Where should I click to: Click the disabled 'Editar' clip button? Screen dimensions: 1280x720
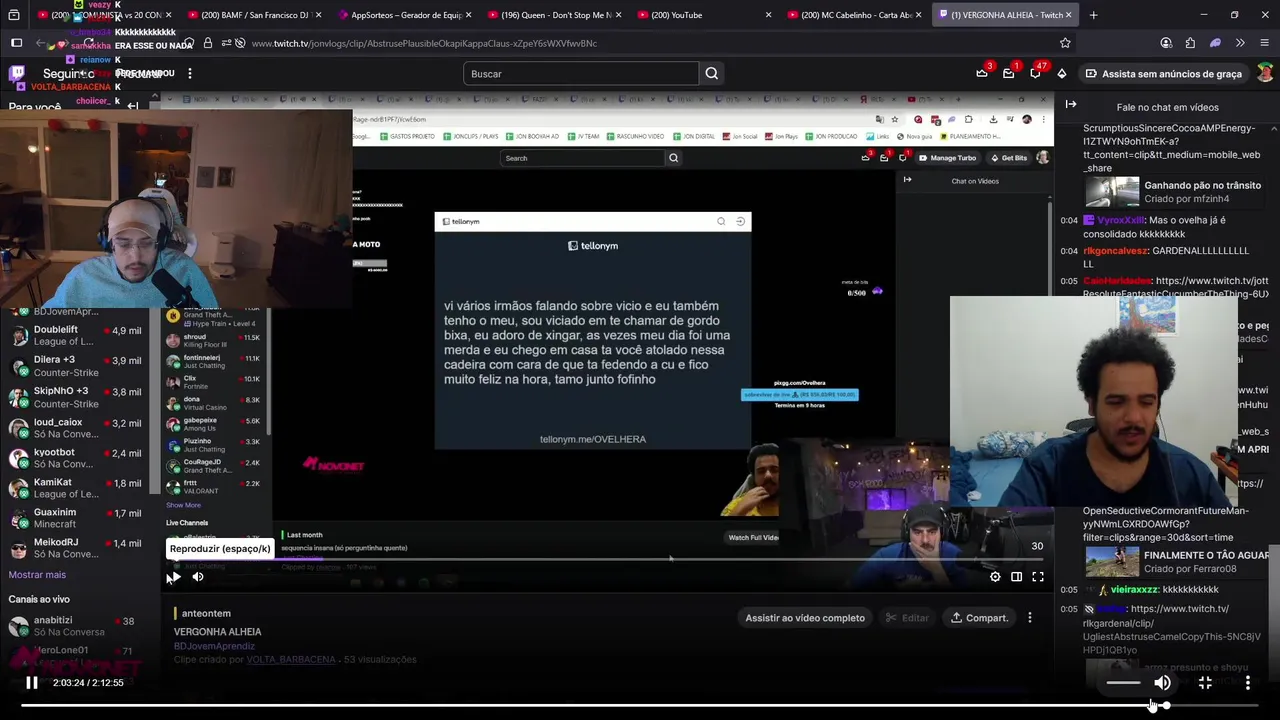(907, 618)
